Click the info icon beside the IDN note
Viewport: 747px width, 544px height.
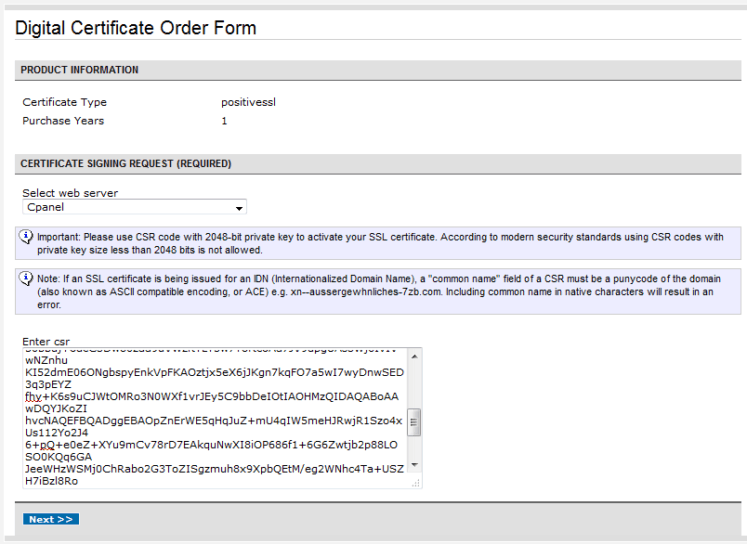pos(27,278)
